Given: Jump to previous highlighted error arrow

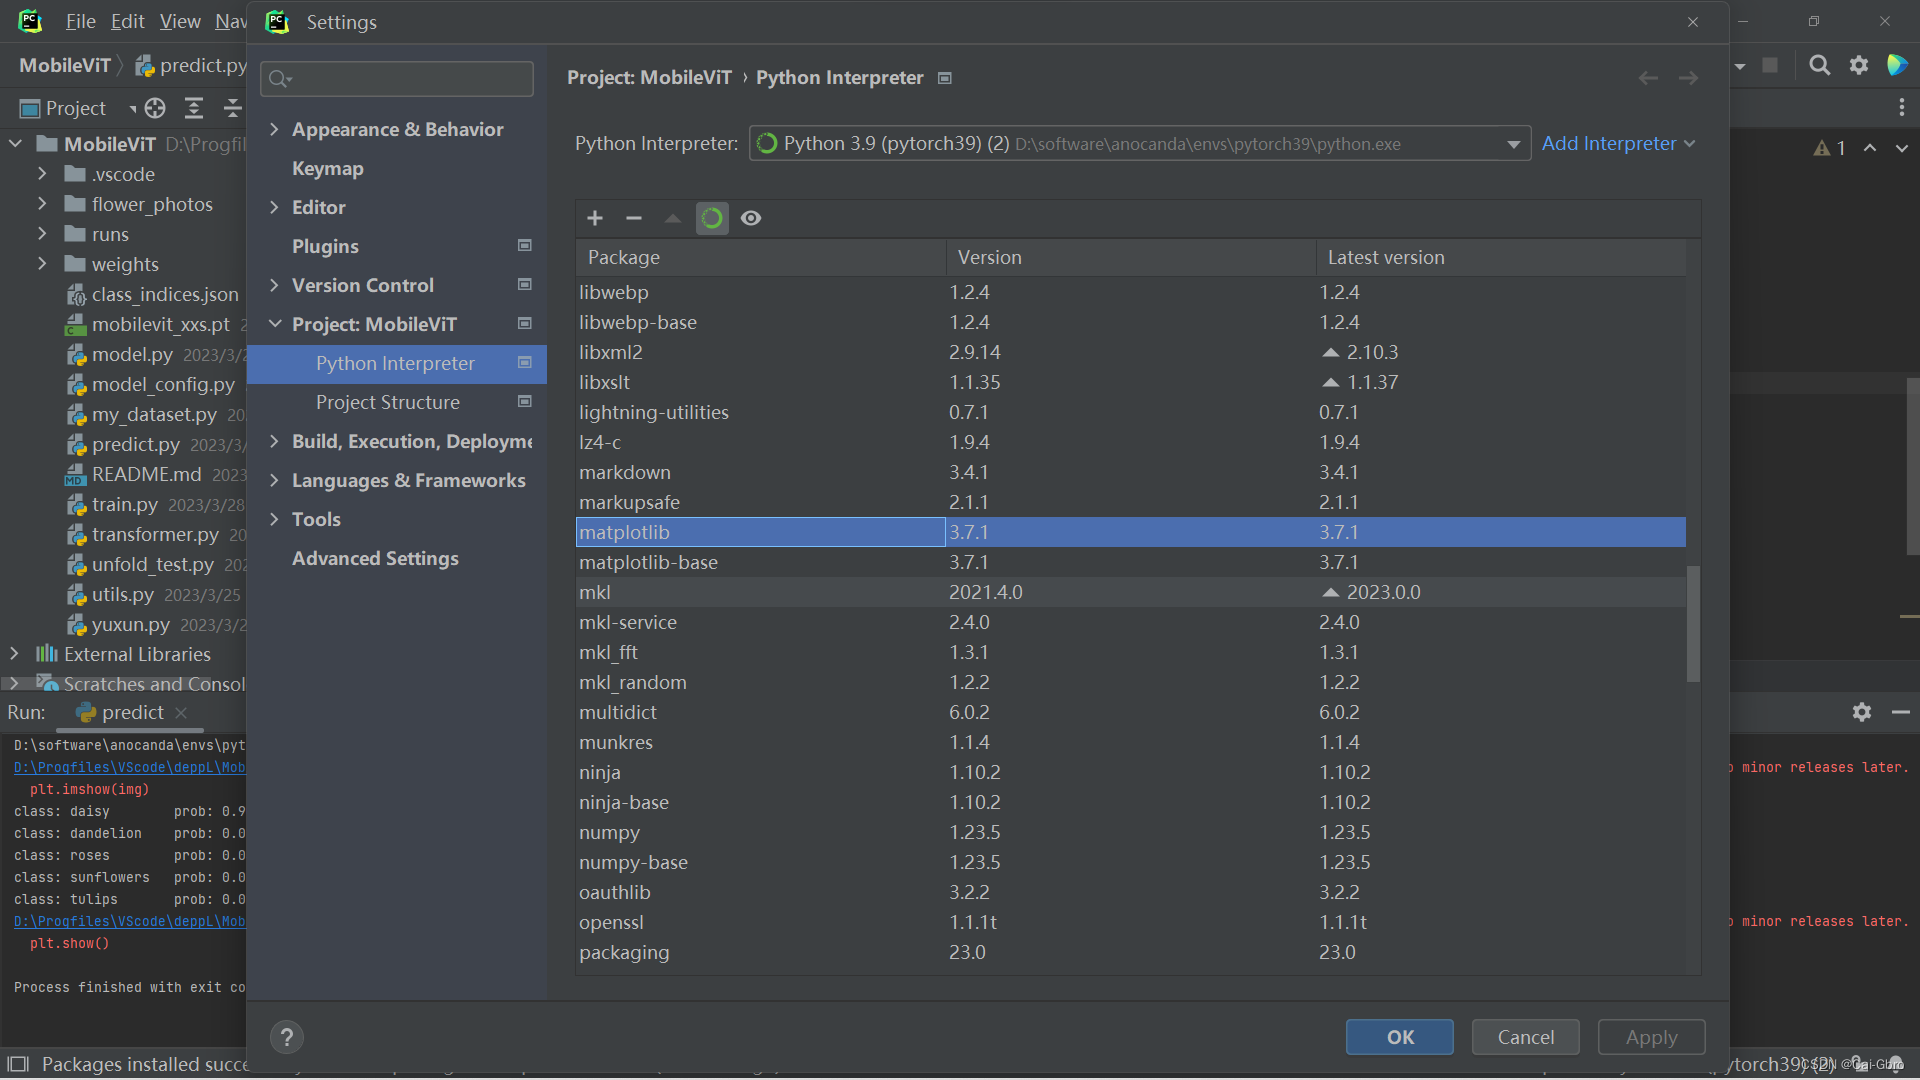Looking at the screenshot, I should click(x=1870, y=148).
